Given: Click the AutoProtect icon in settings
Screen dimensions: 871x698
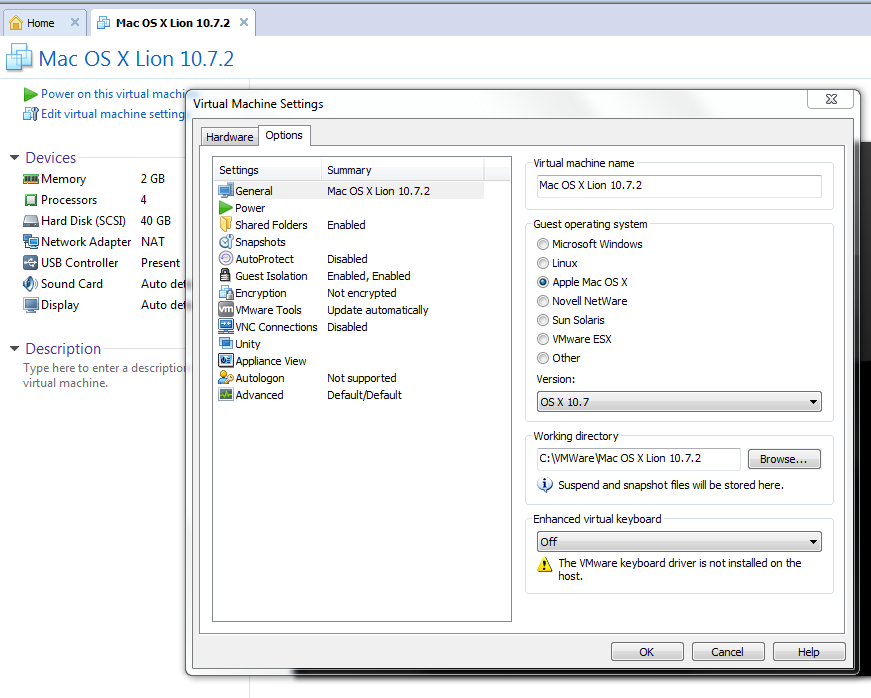Looking at the screenshot, I should point(226,259).
